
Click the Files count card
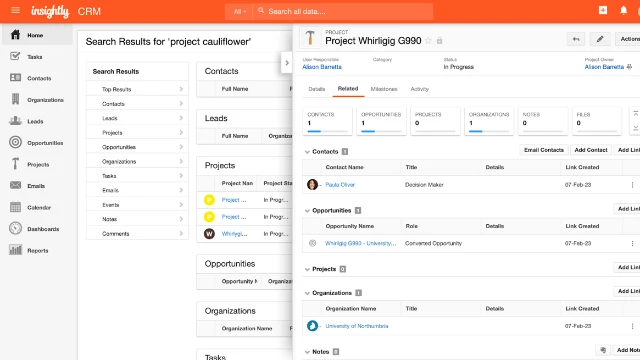[x=596, y=121]
